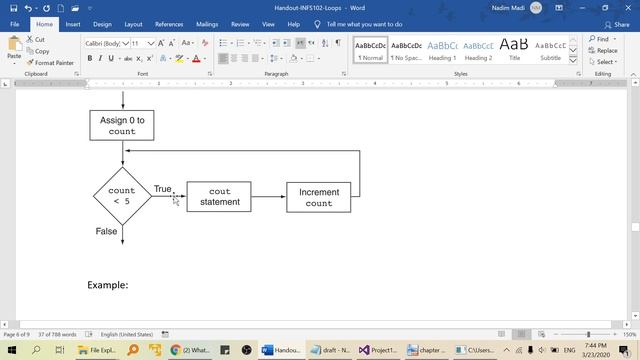Toggle Align Right
Image resolution: width=640 pixels, height=360 pixels.
(x=244, y=59)
